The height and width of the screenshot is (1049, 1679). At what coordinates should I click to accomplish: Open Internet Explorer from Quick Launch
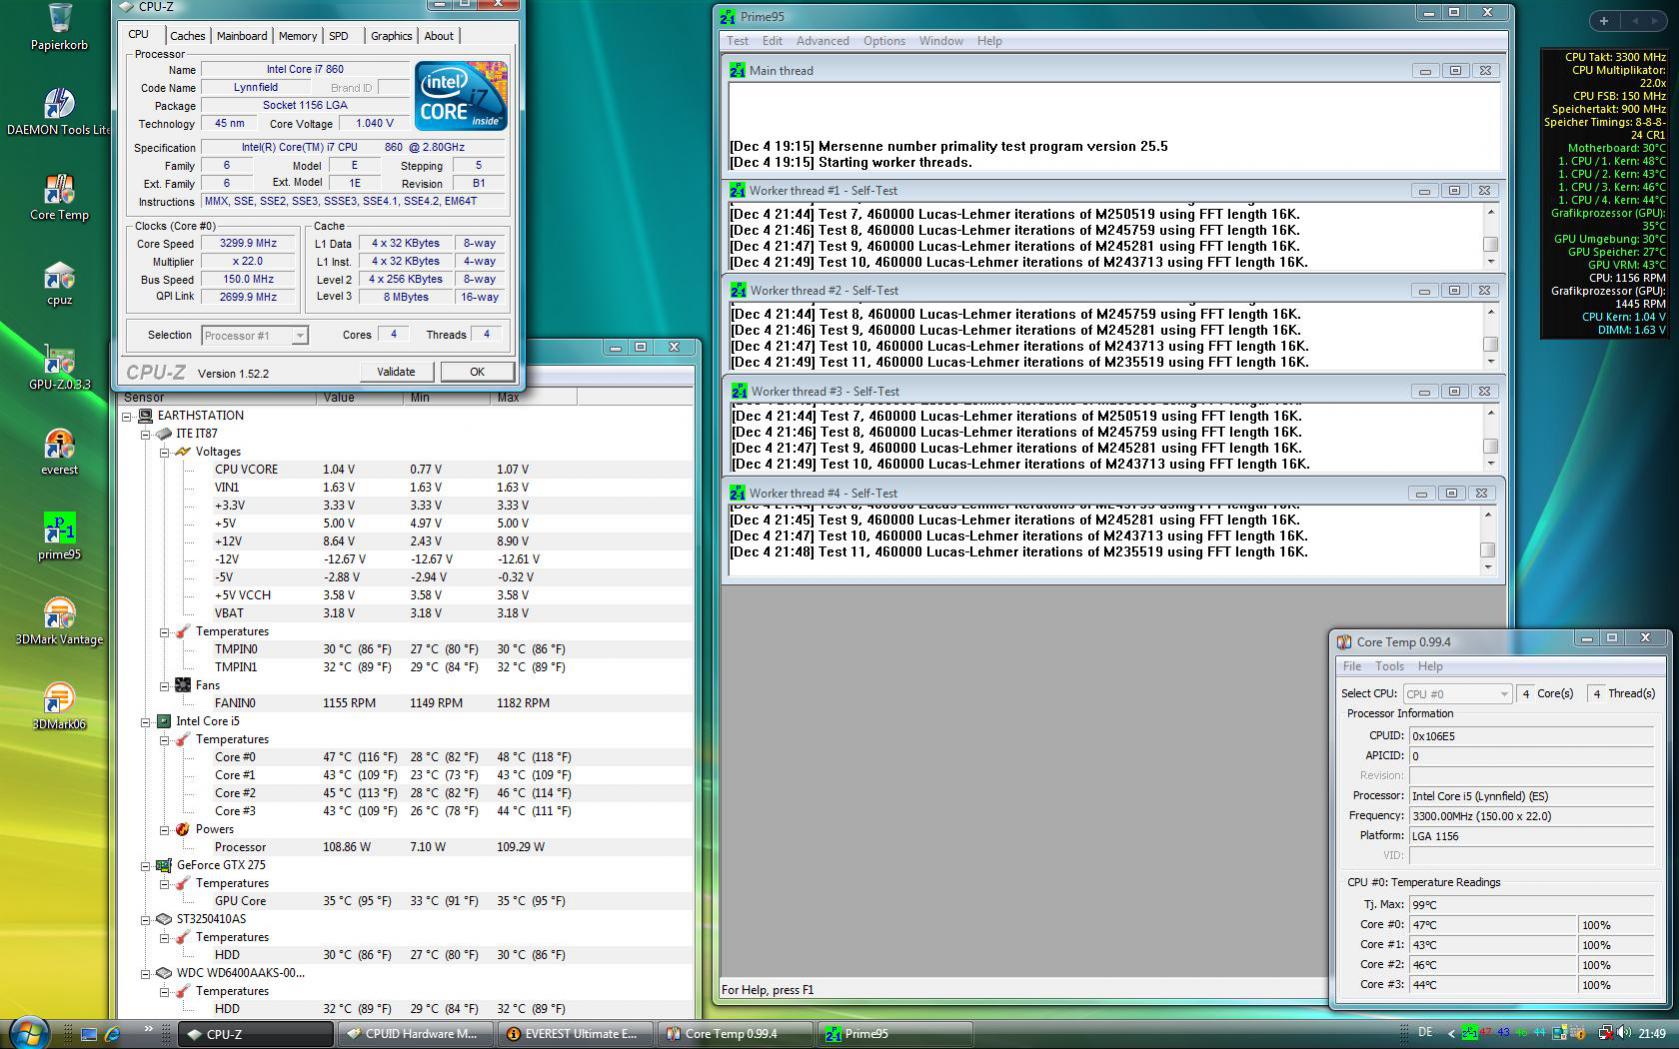coord(112,1034)
